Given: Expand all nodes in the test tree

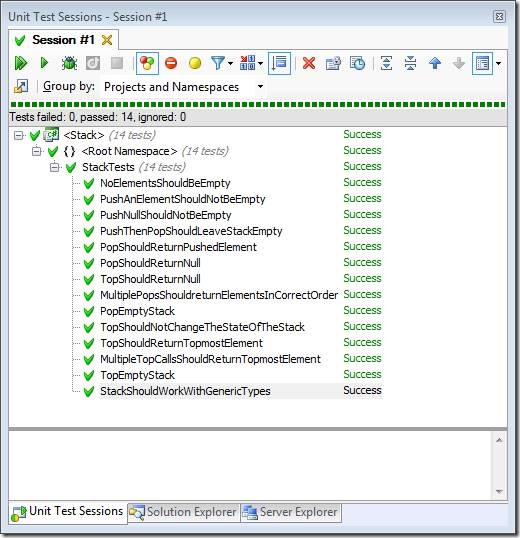Looking at the screenshot, I should coord(386,63).
